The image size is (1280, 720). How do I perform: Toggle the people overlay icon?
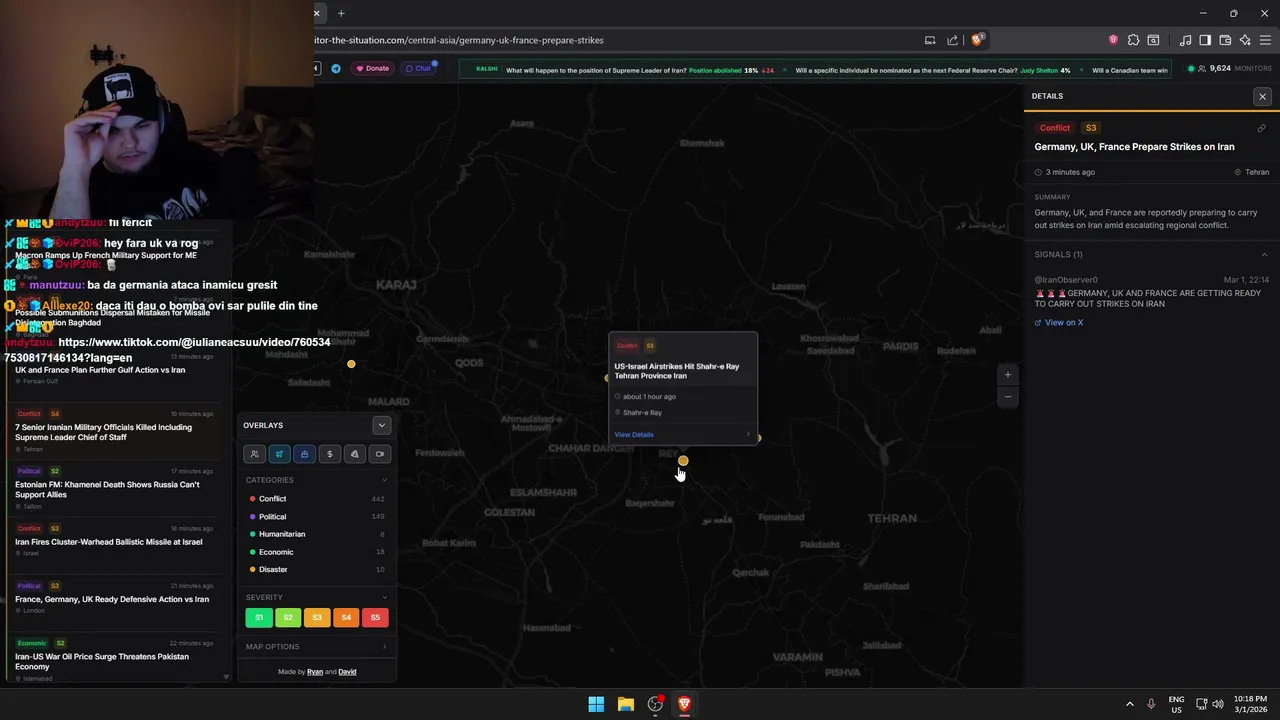(x=254, y=454)
